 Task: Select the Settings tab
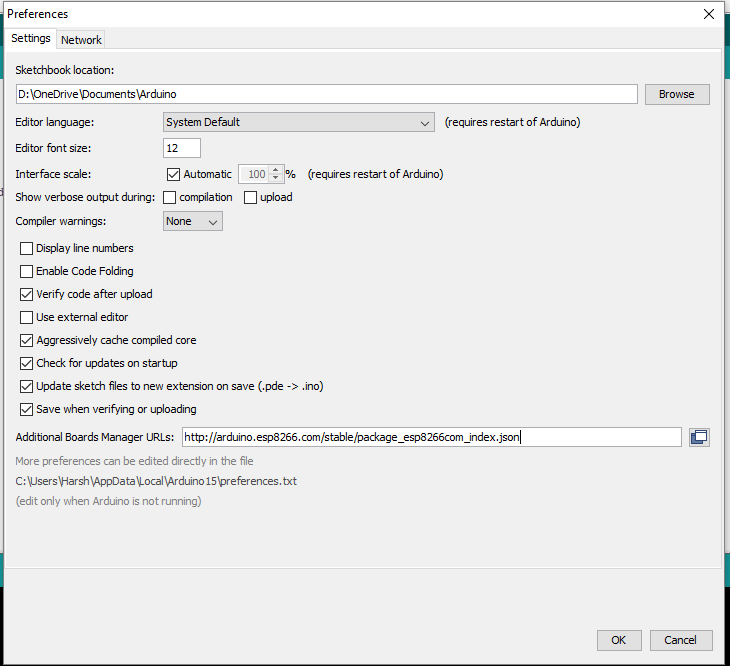pos(30,39)
